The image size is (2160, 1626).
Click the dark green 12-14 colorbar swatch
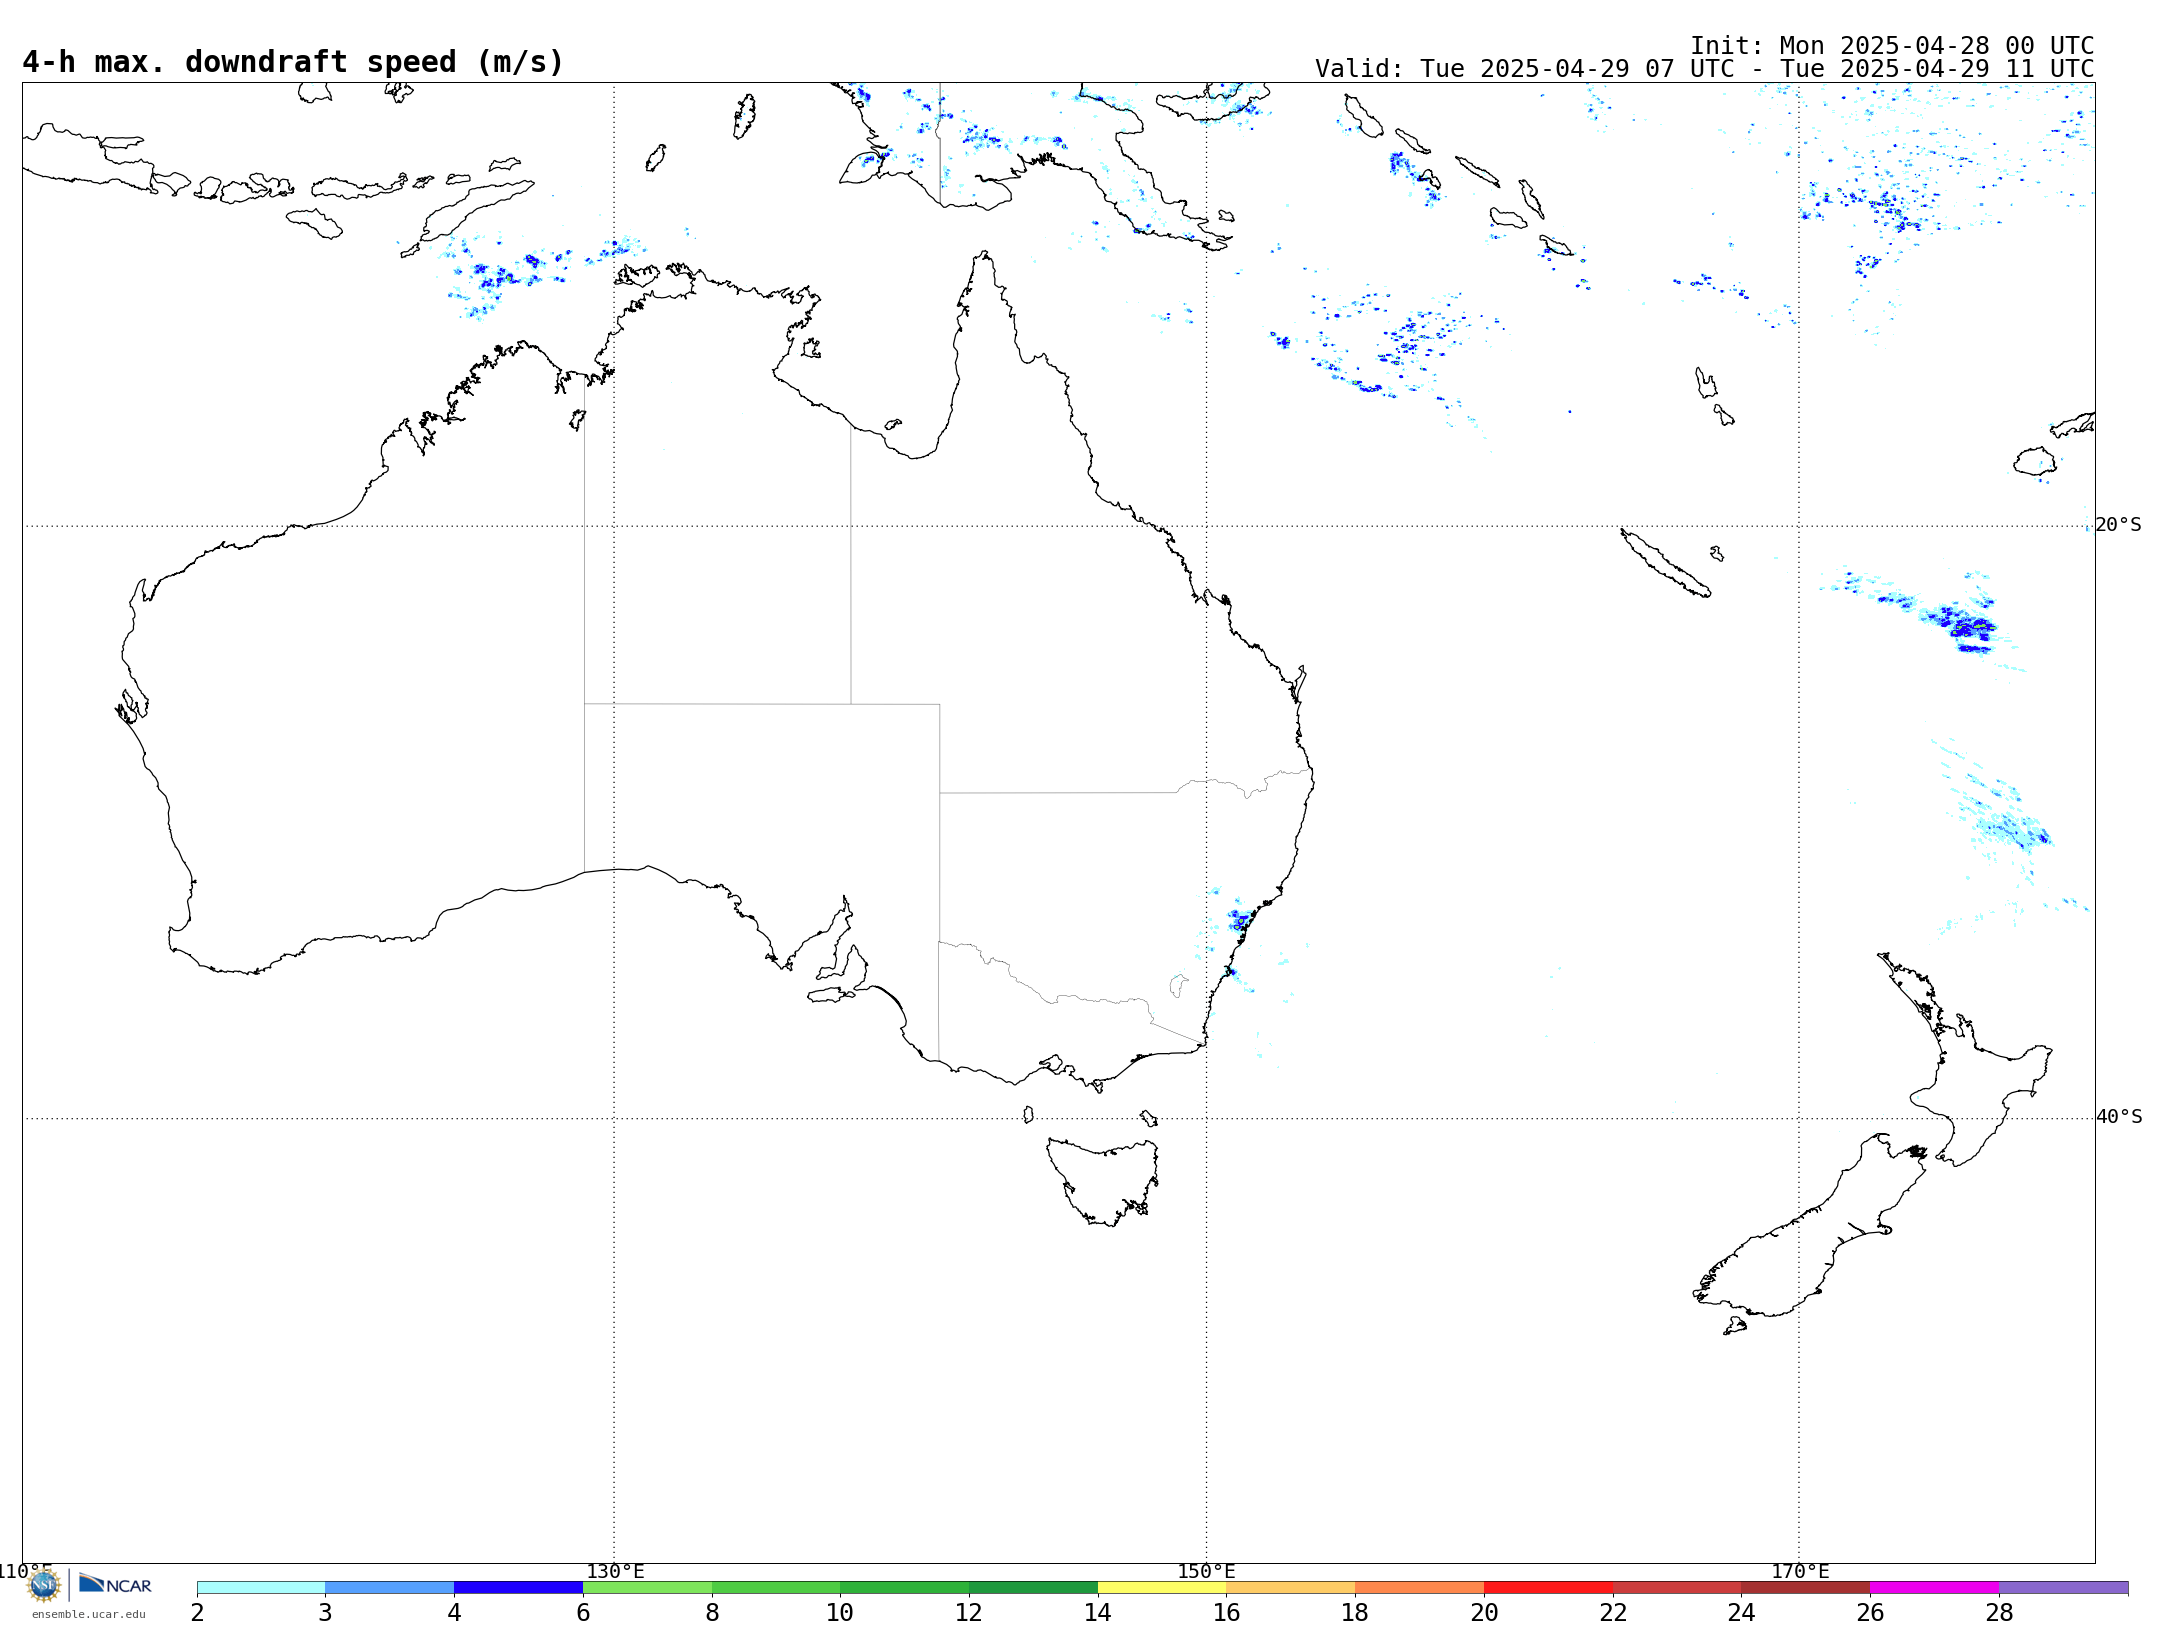(1033, 1588)
